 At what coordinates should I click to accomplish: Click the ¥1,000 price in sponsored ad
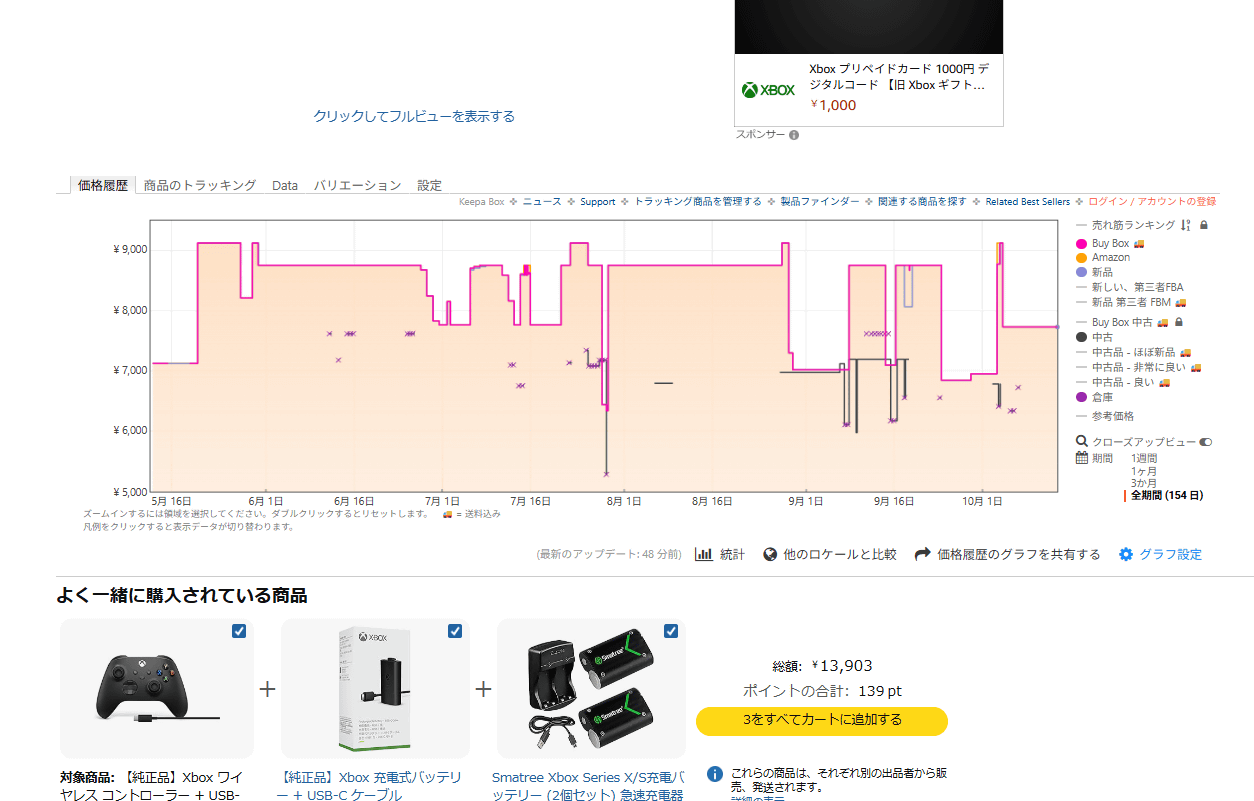point(833,105)
